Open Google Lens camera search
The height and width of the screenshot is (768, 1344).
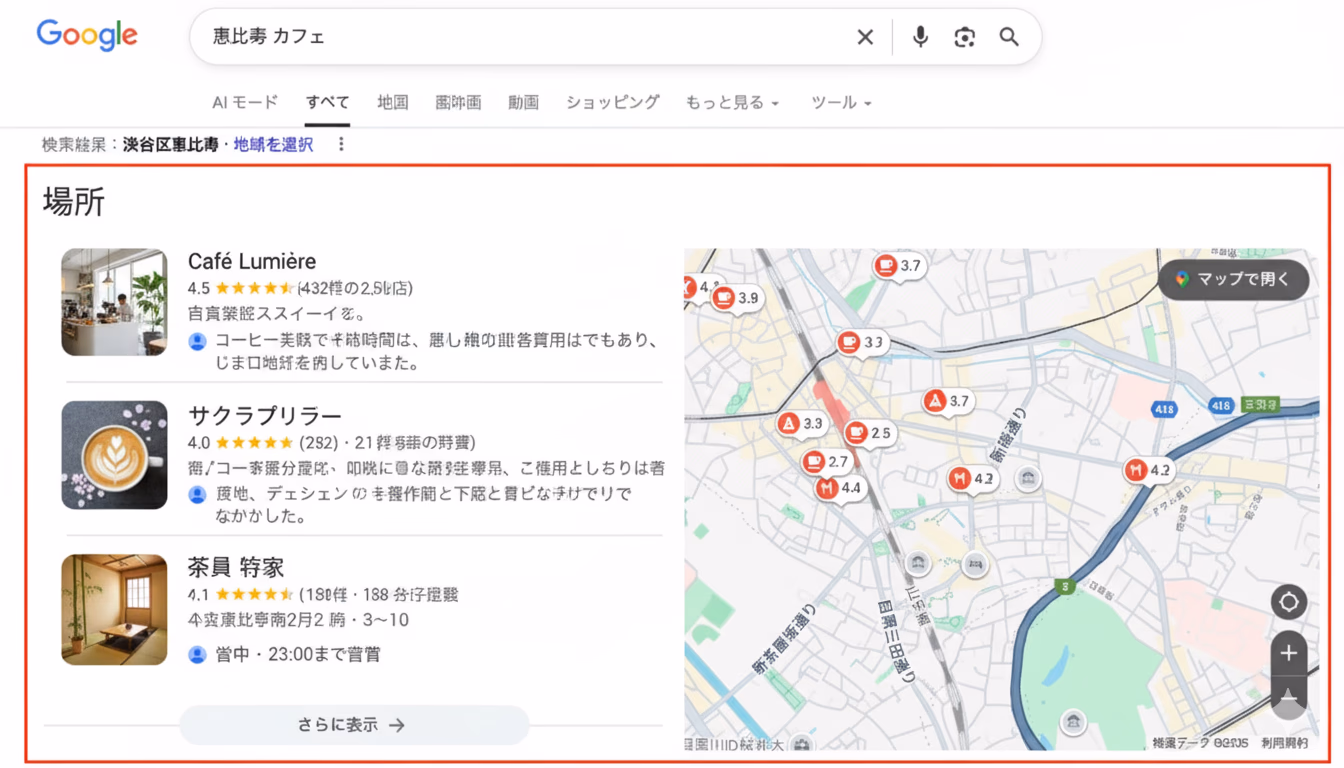(x=964, y=37)
